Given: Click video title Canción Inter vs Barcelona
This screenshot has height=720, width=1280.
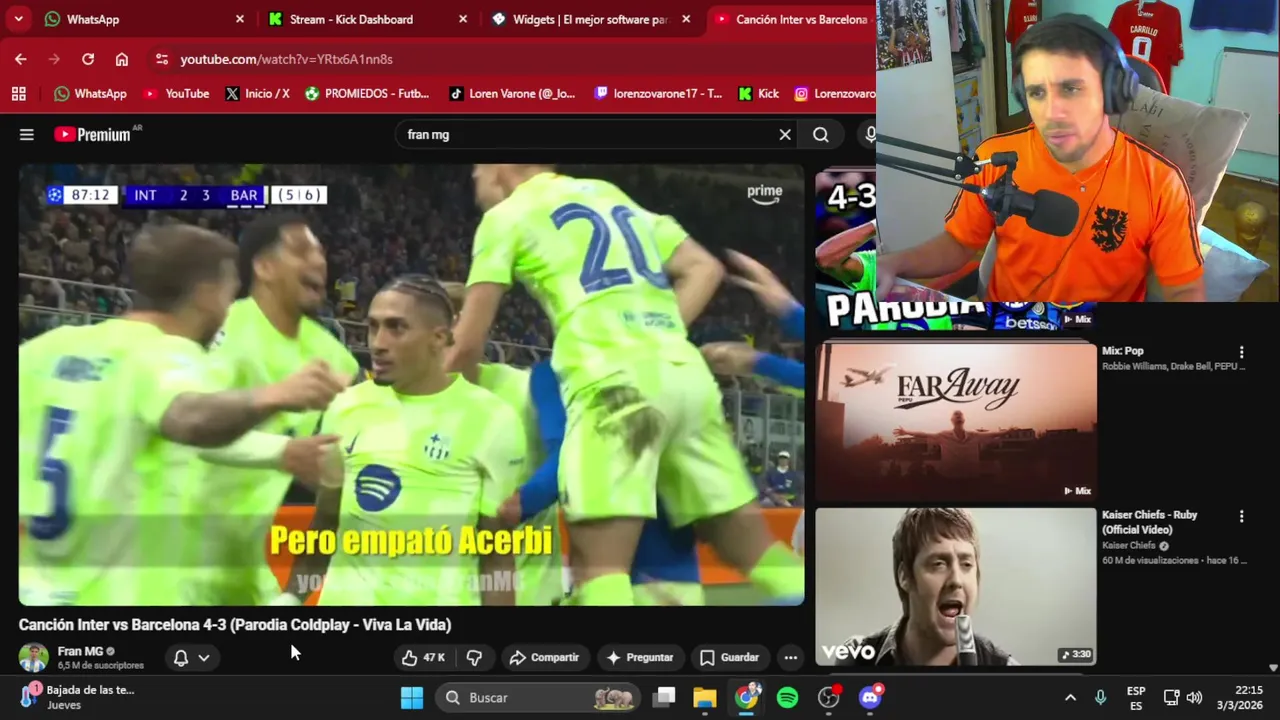Looking at the screenshot, I should click(235, 625).
